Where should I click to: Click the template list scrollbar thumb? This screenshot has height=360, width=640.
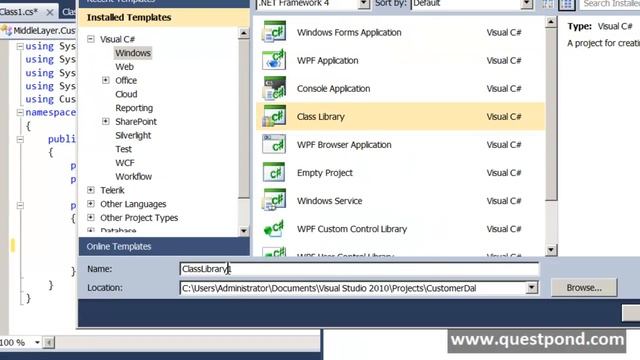tap(551, 114)
